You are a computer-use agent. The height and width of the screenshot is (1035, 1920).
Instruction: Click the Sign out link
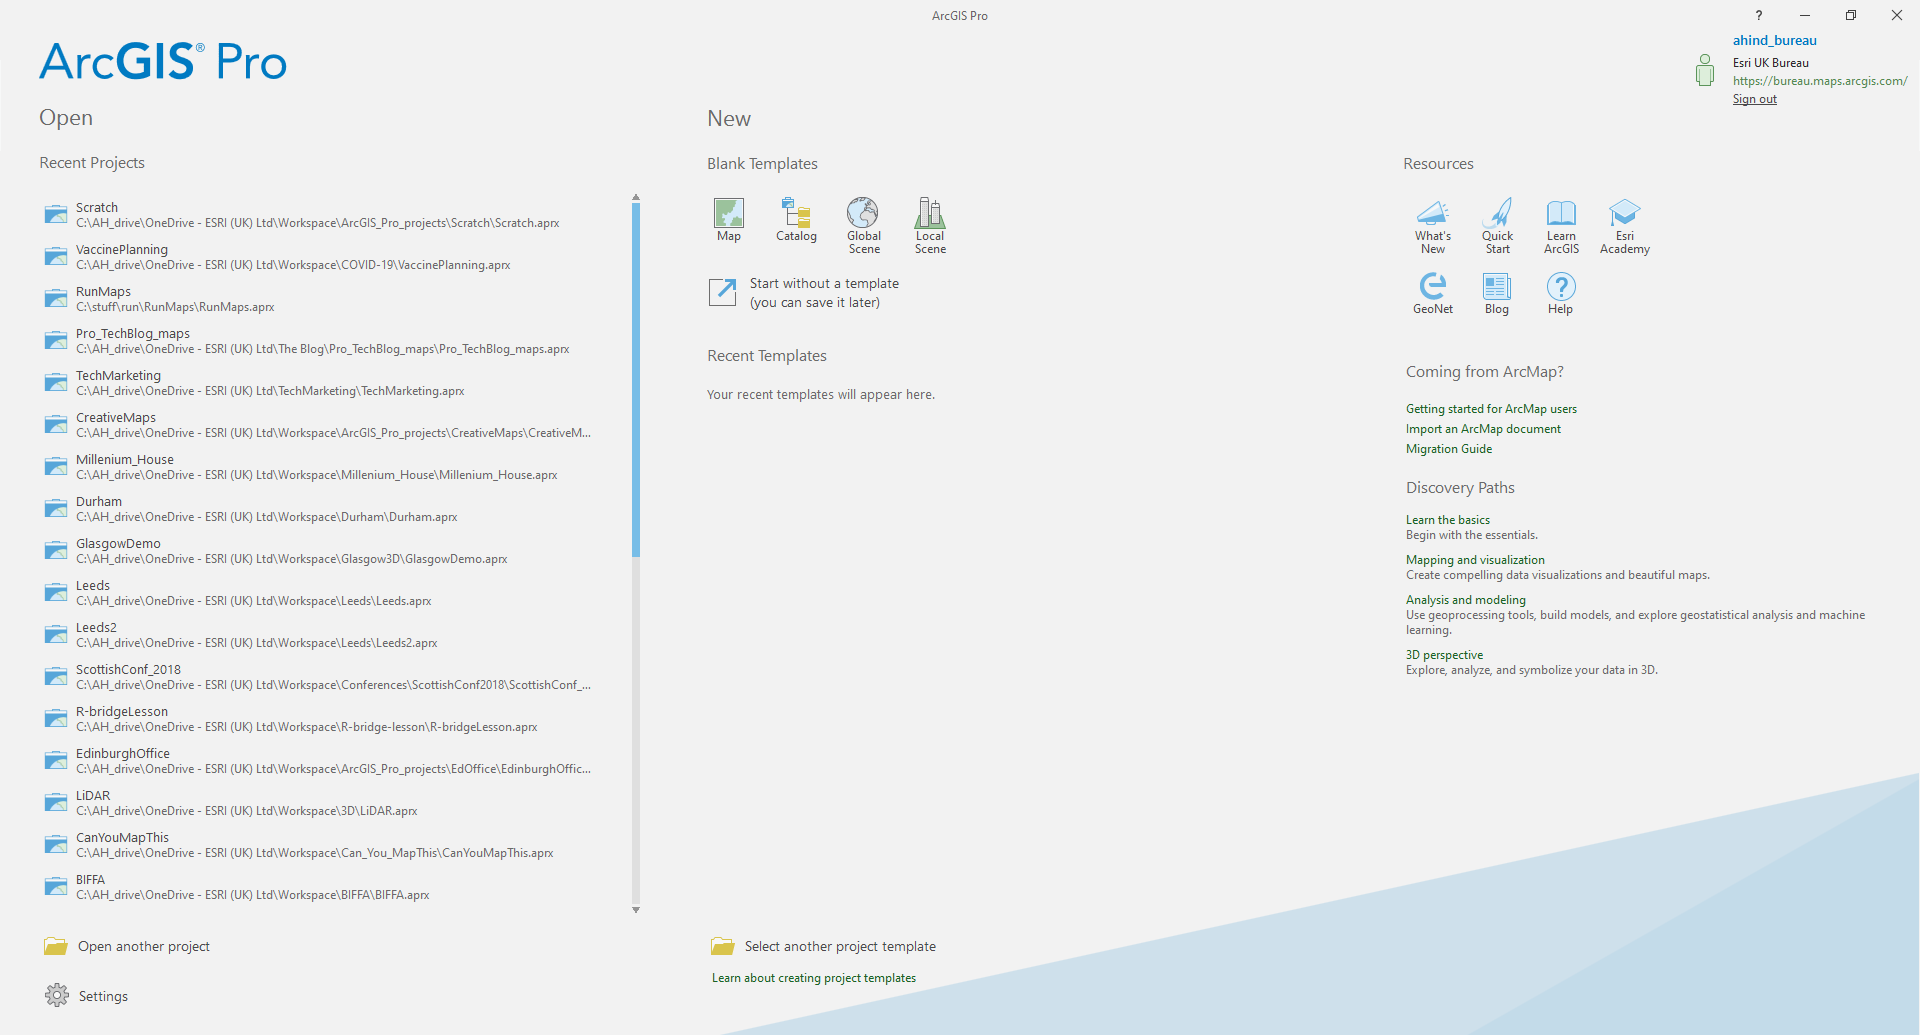pyautogui.click(x=1755, y=99)
